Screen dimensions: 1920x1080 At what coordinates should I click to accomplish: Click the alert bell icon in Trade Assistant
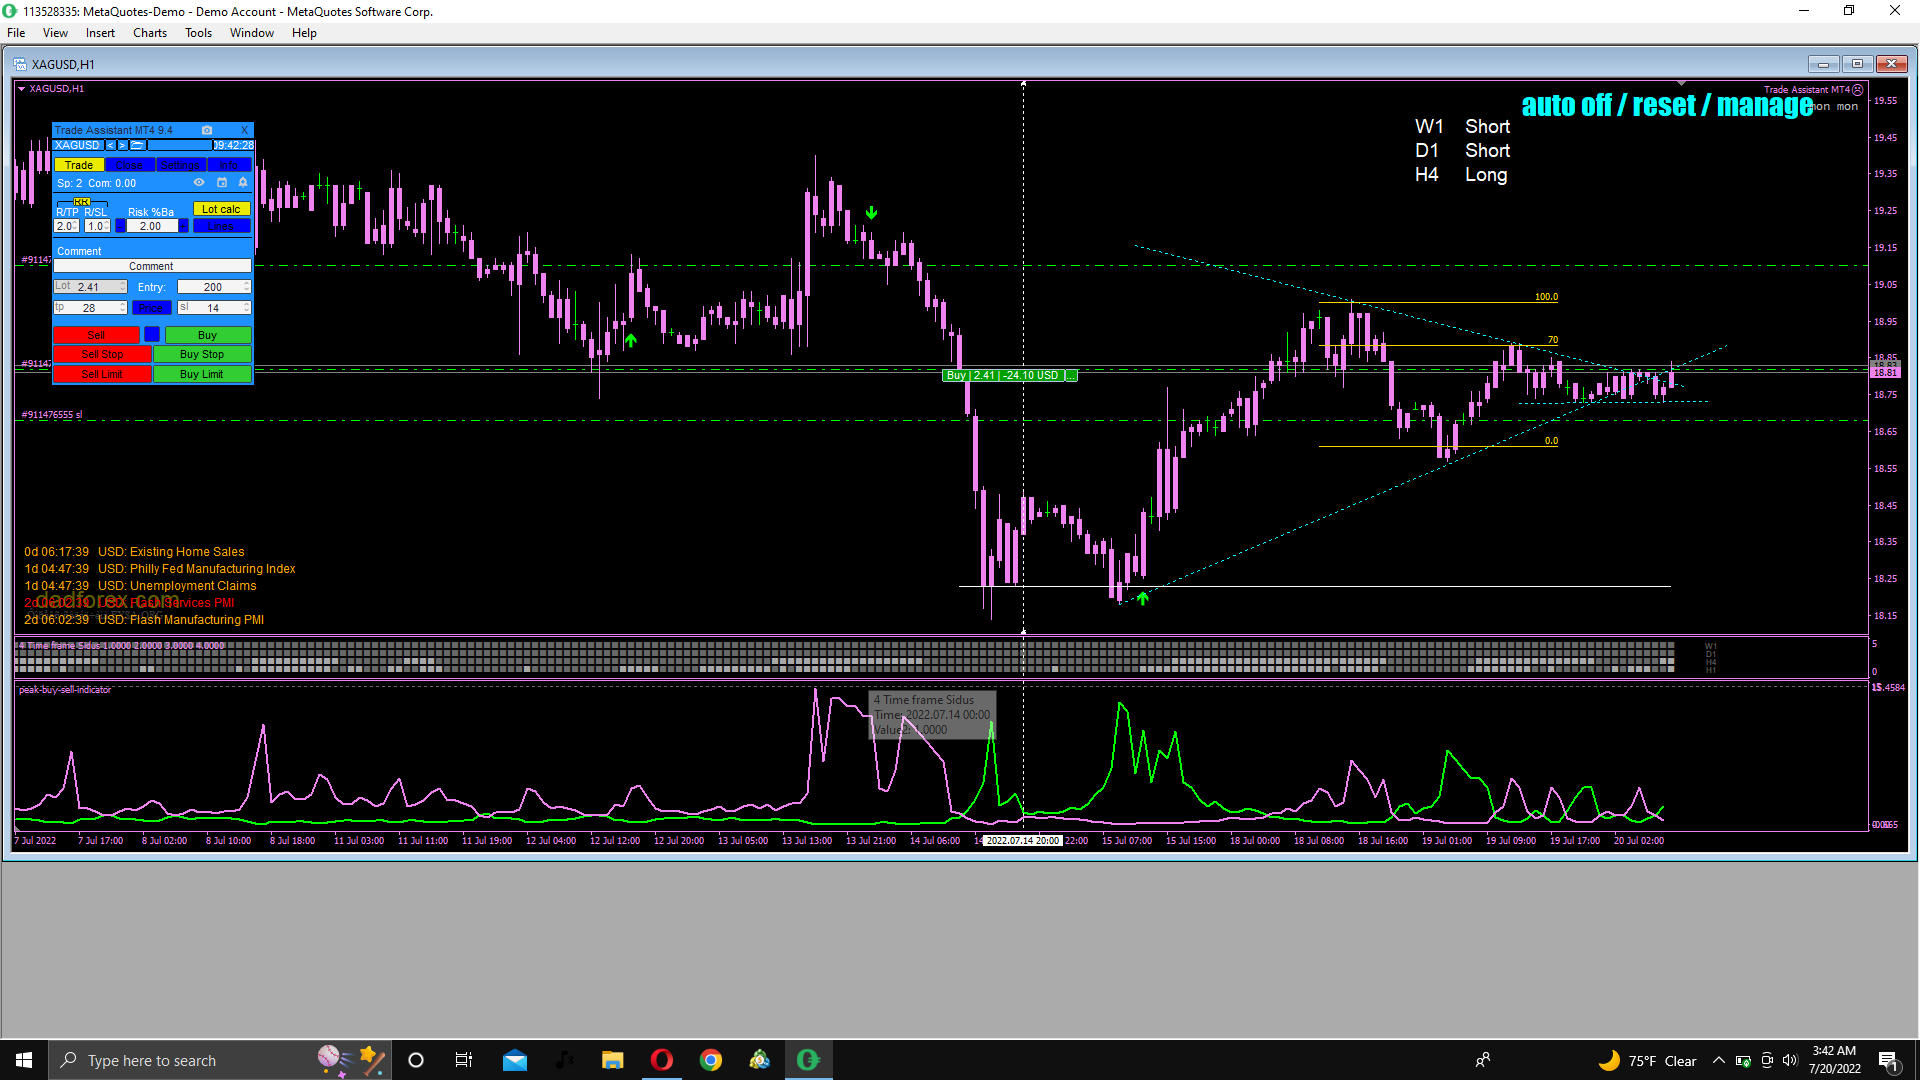pos(243,183)
